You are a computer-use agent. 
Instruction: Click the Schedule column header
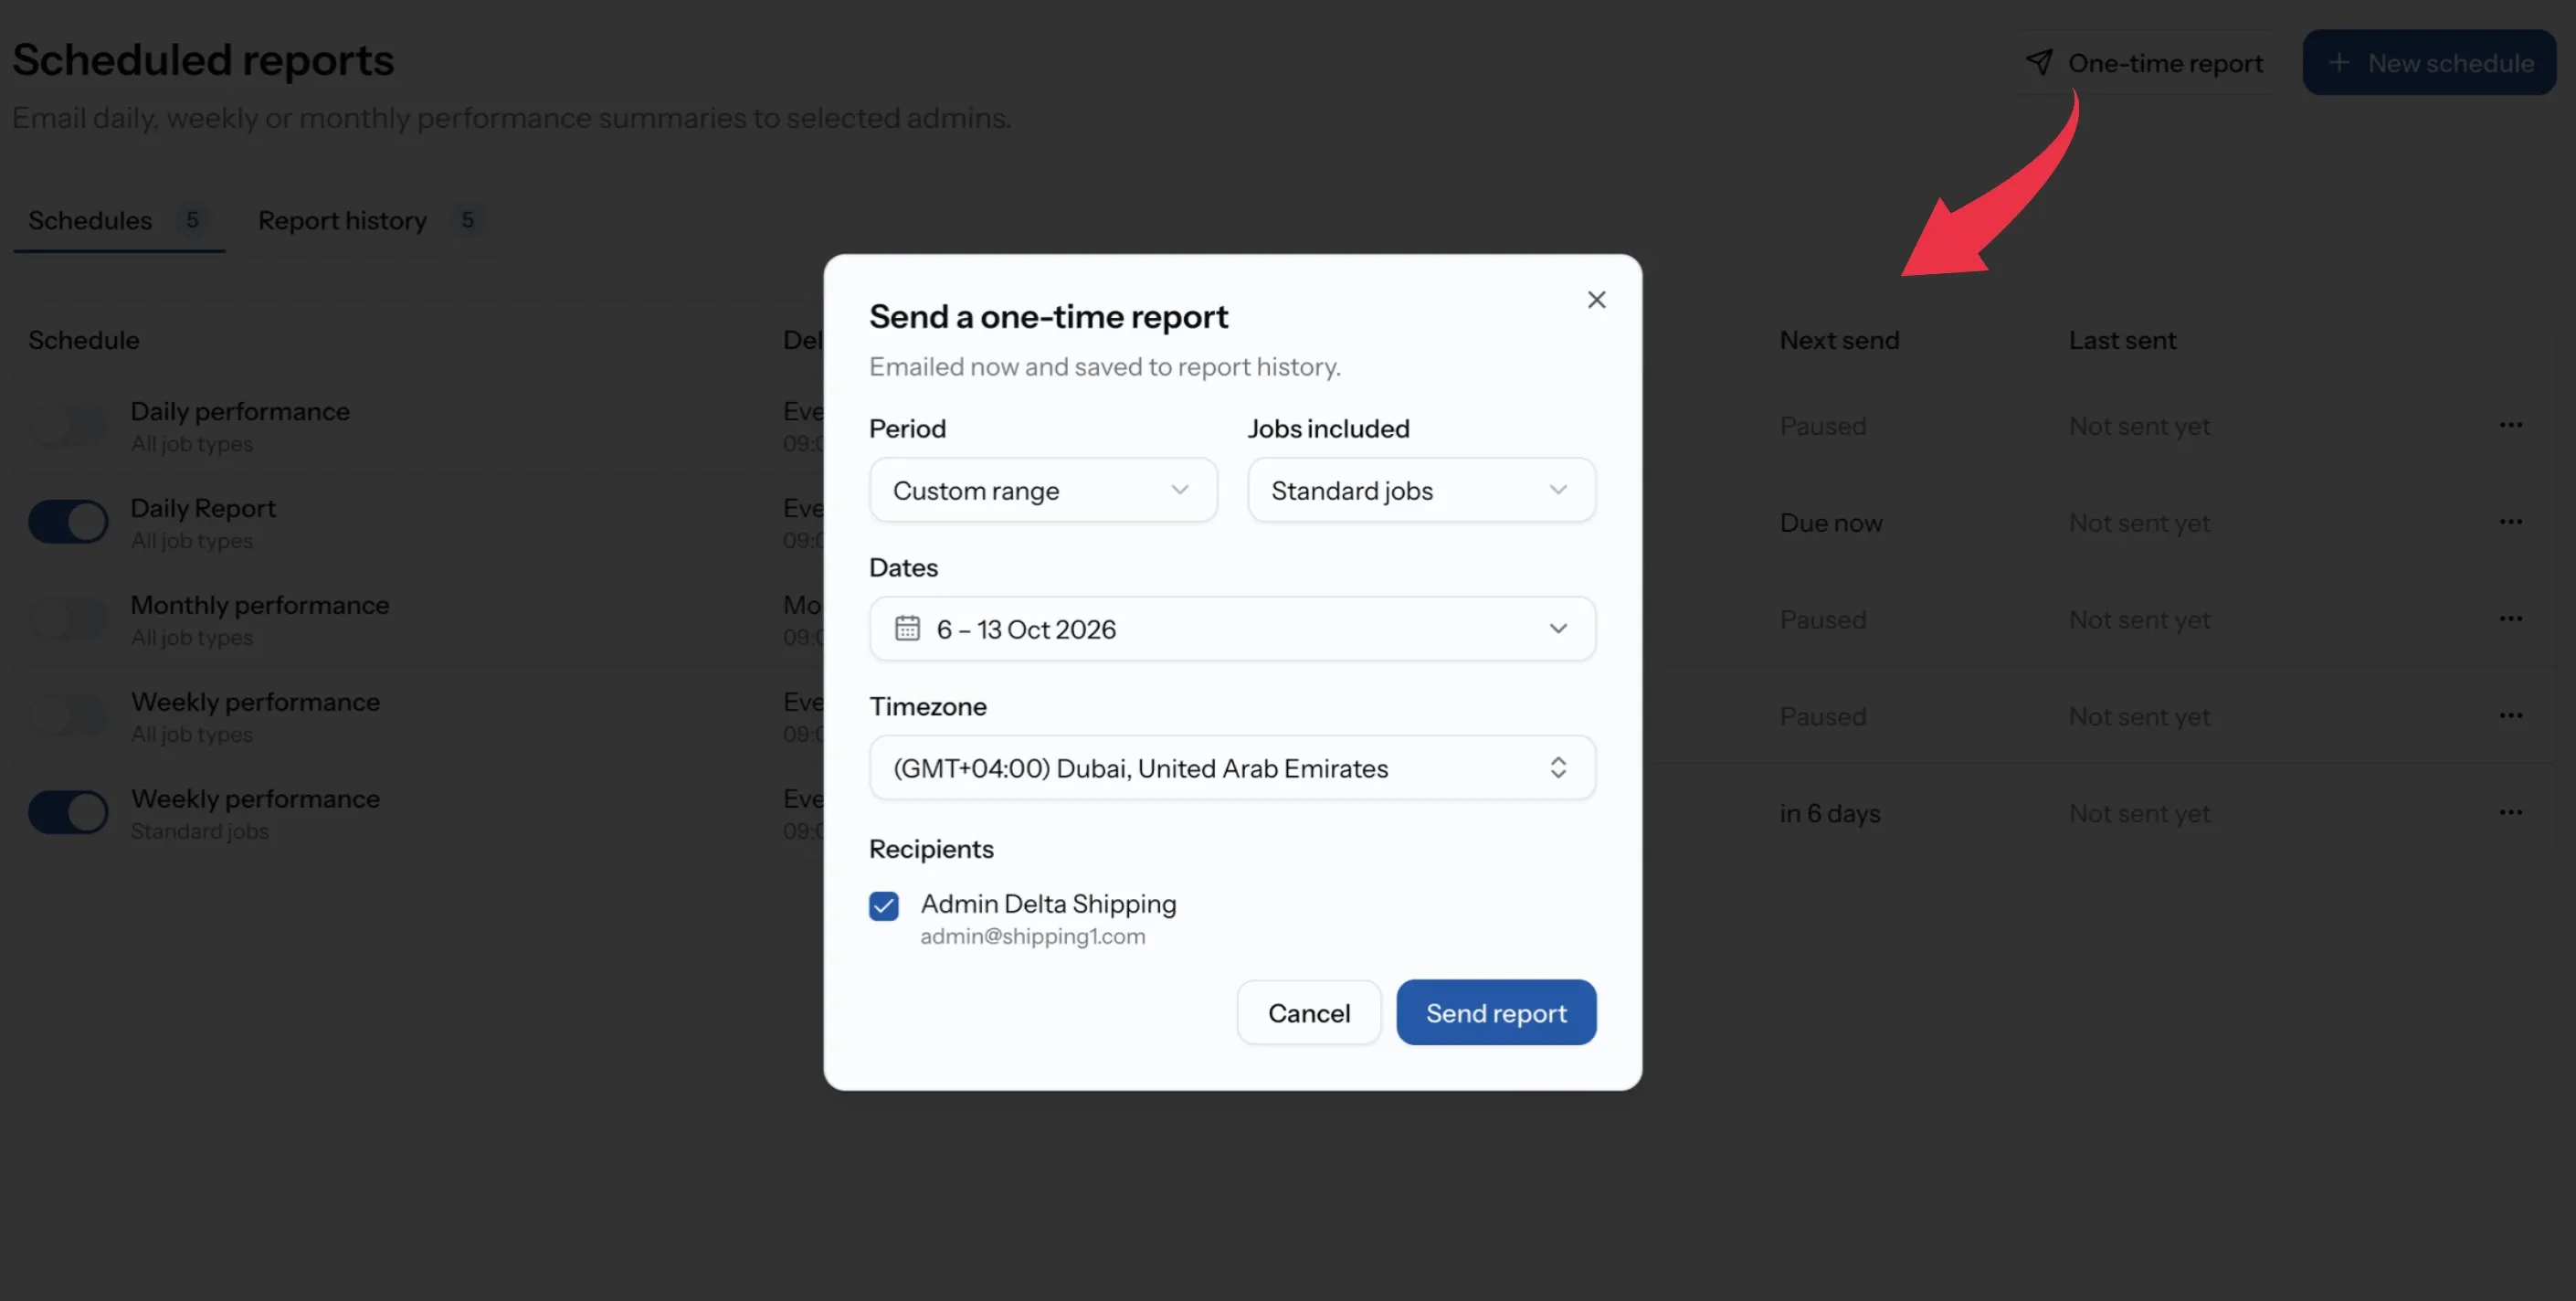(84, 340)
